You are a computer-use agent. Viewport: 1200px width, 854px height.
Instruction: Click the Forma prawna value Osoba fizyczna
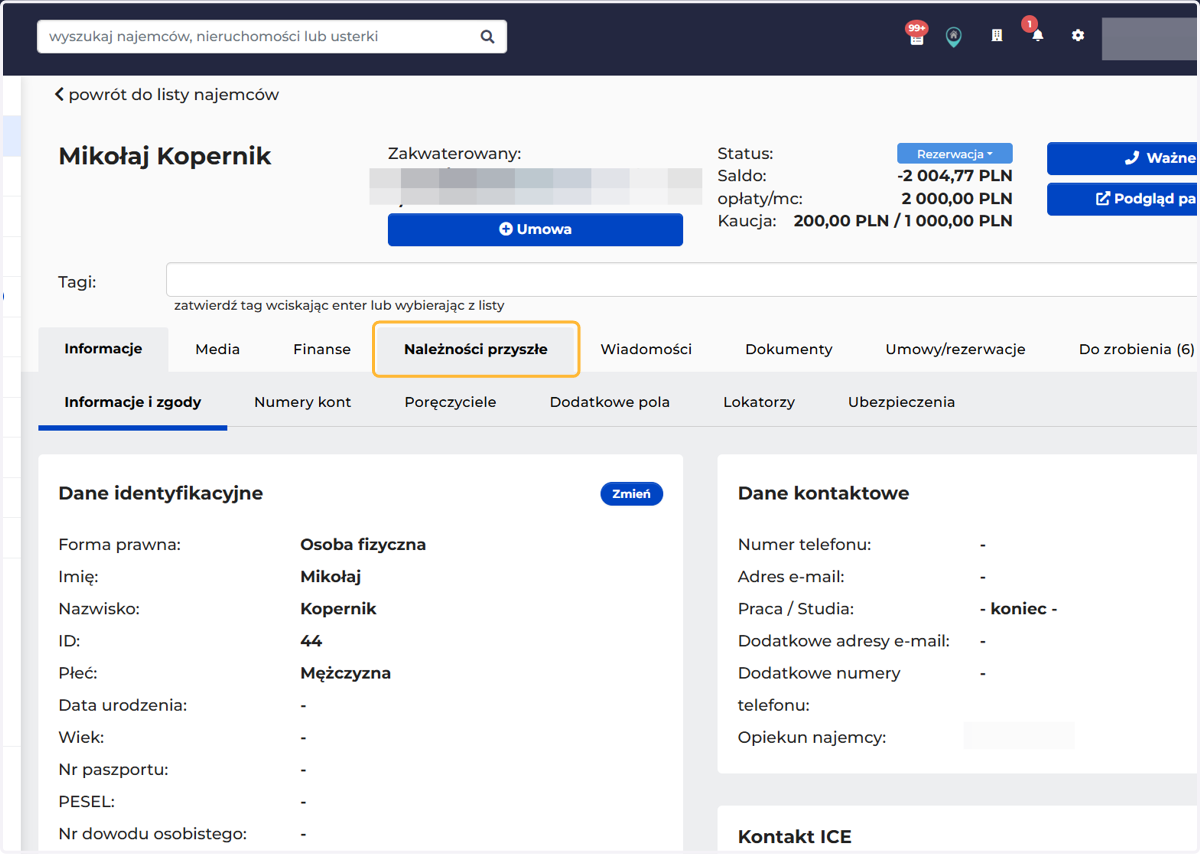click(363, 545)
